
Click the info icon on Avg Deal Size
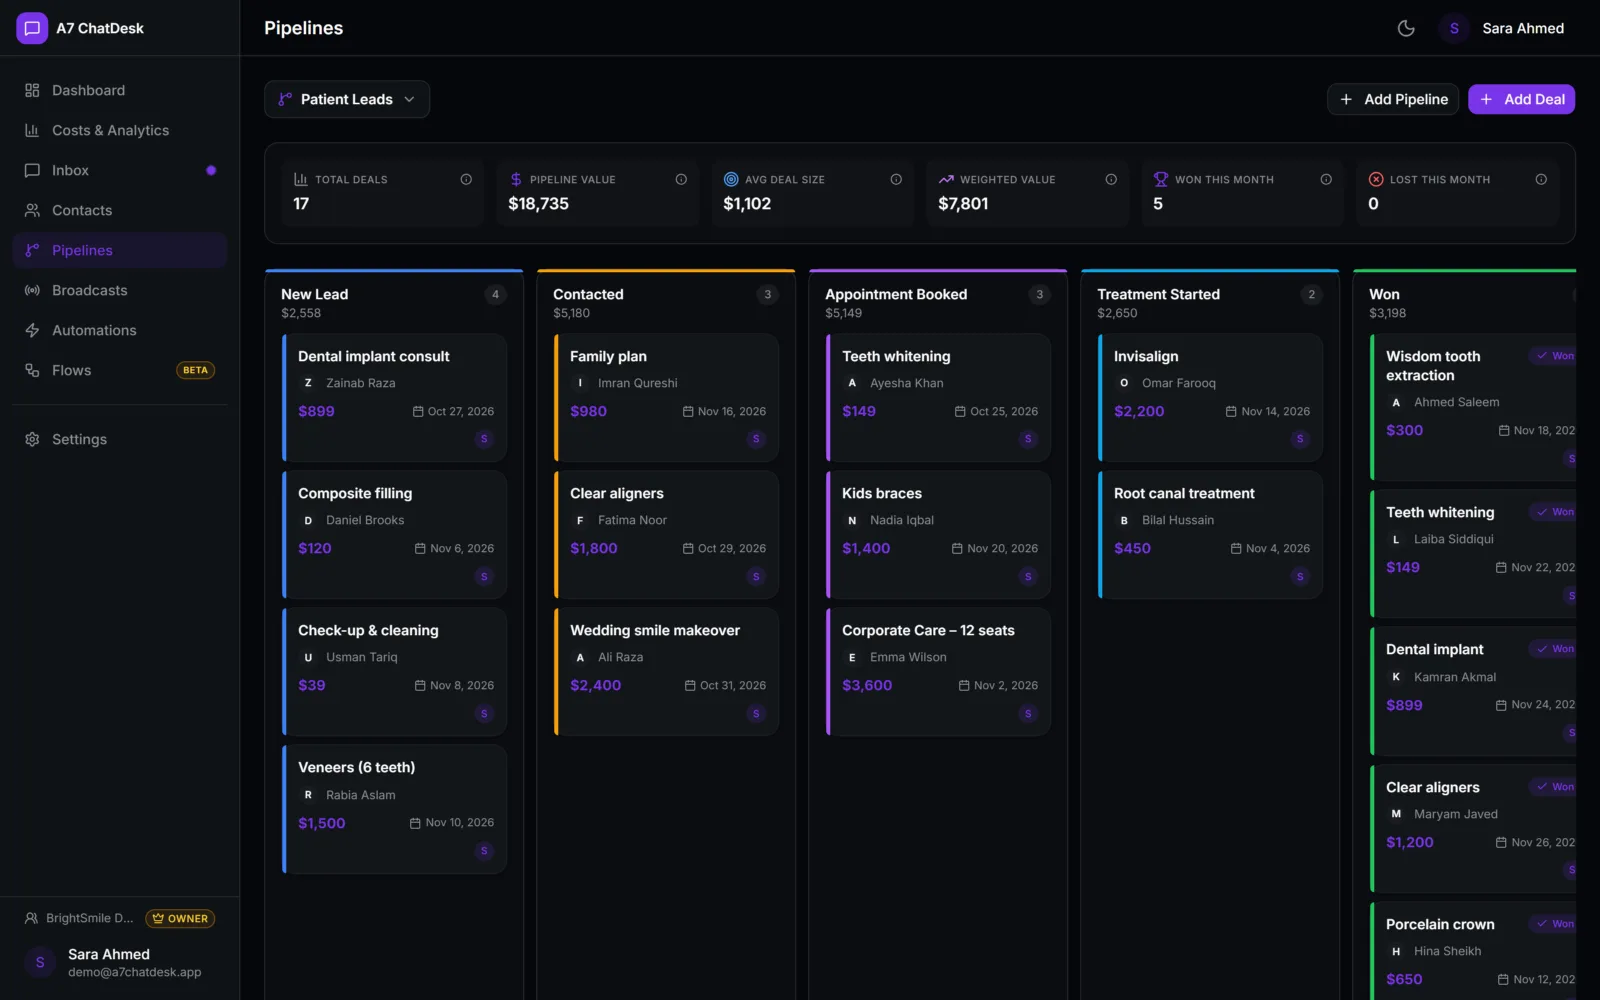click(896, 179)
